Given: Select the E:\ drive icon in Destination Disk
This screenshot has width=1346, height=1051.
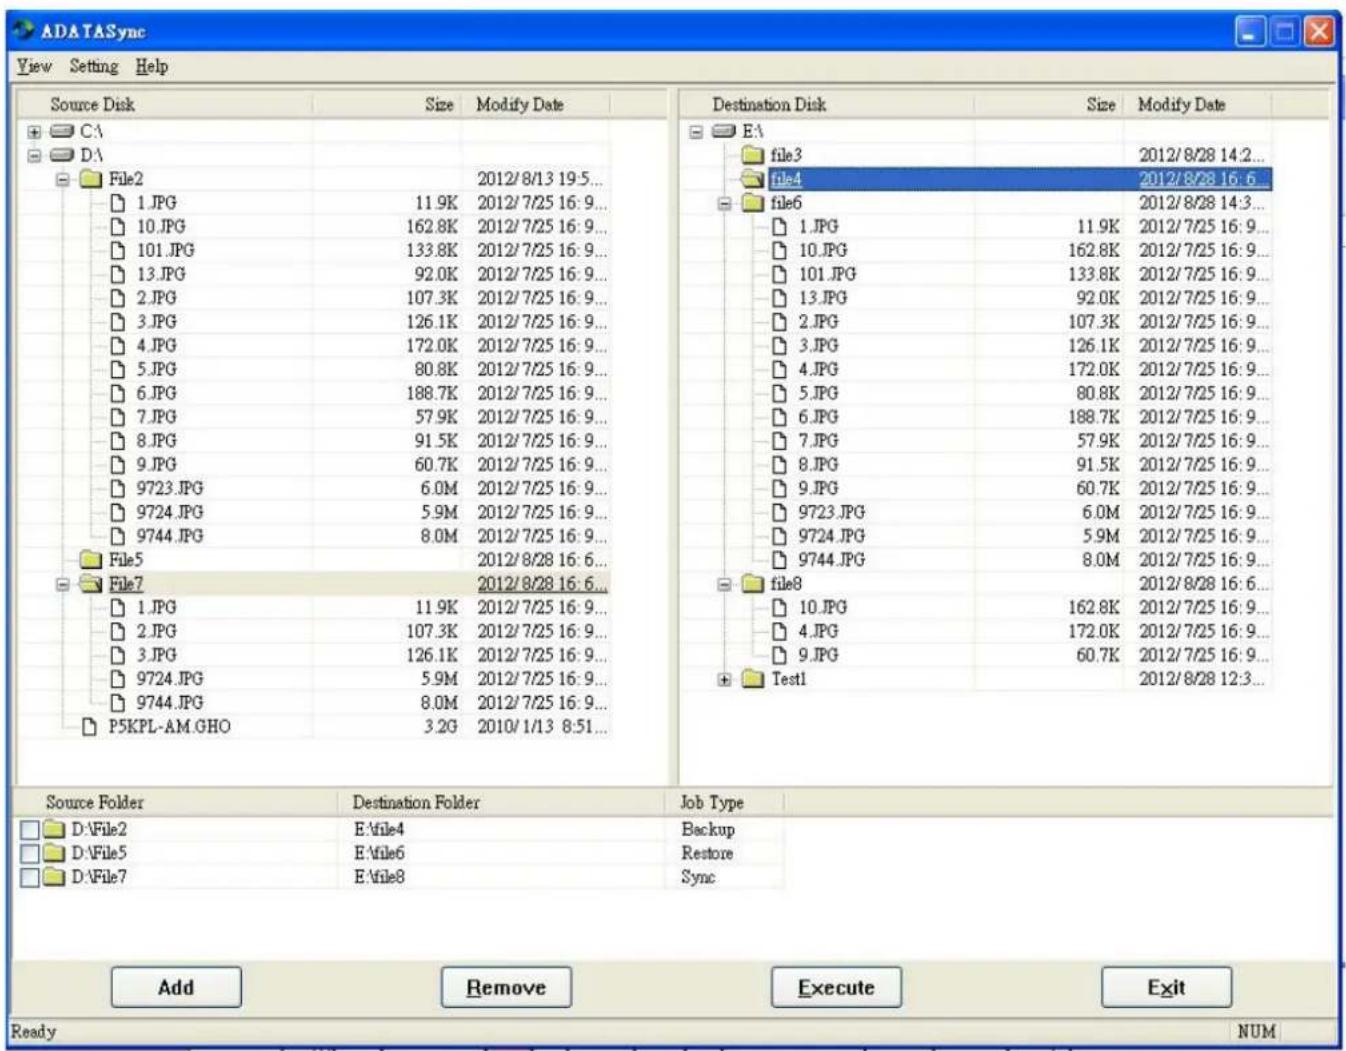Looking at the screenshot, I should coord(724,131).
